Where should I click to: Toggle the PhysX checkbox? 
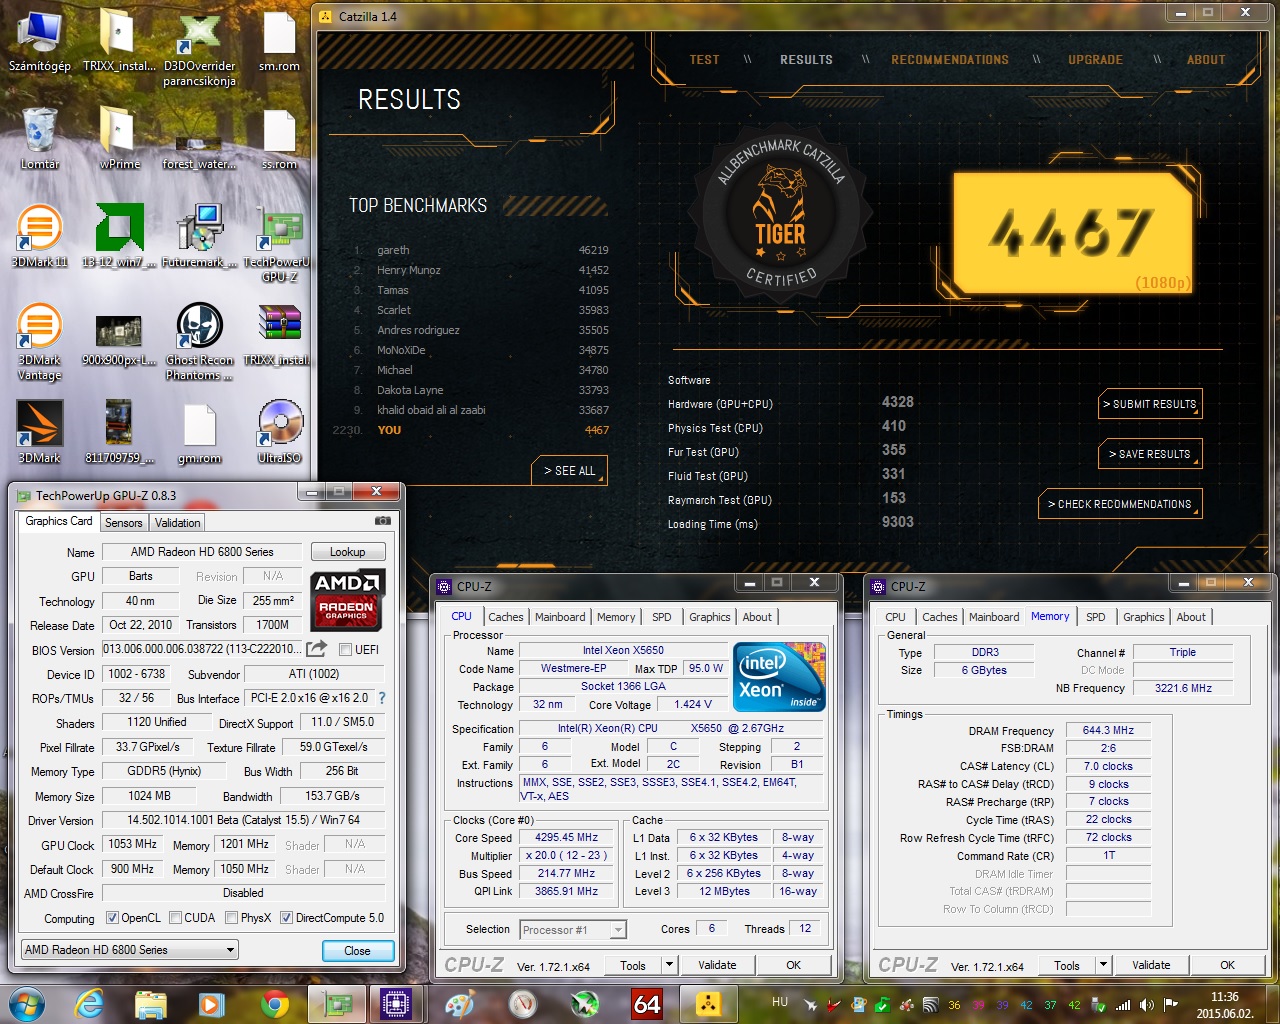(231, 918)
